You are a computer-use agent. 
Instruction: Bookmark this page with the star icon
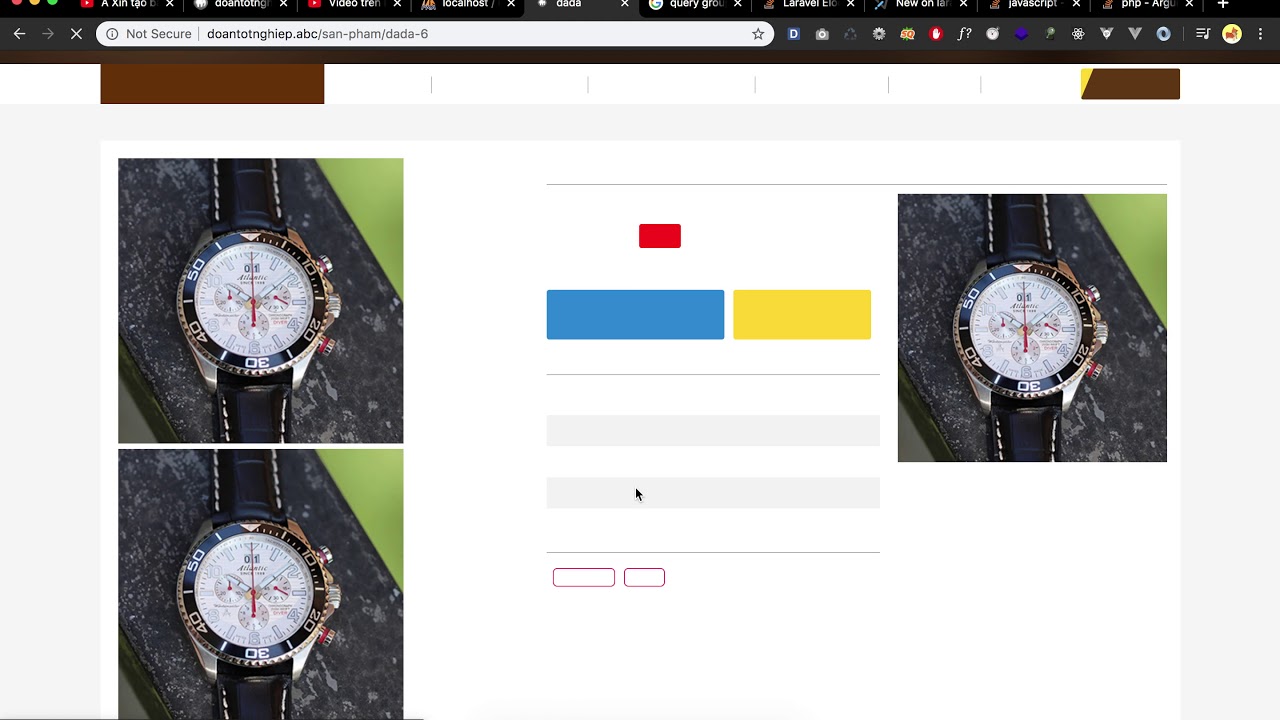[x=758, y=34]
